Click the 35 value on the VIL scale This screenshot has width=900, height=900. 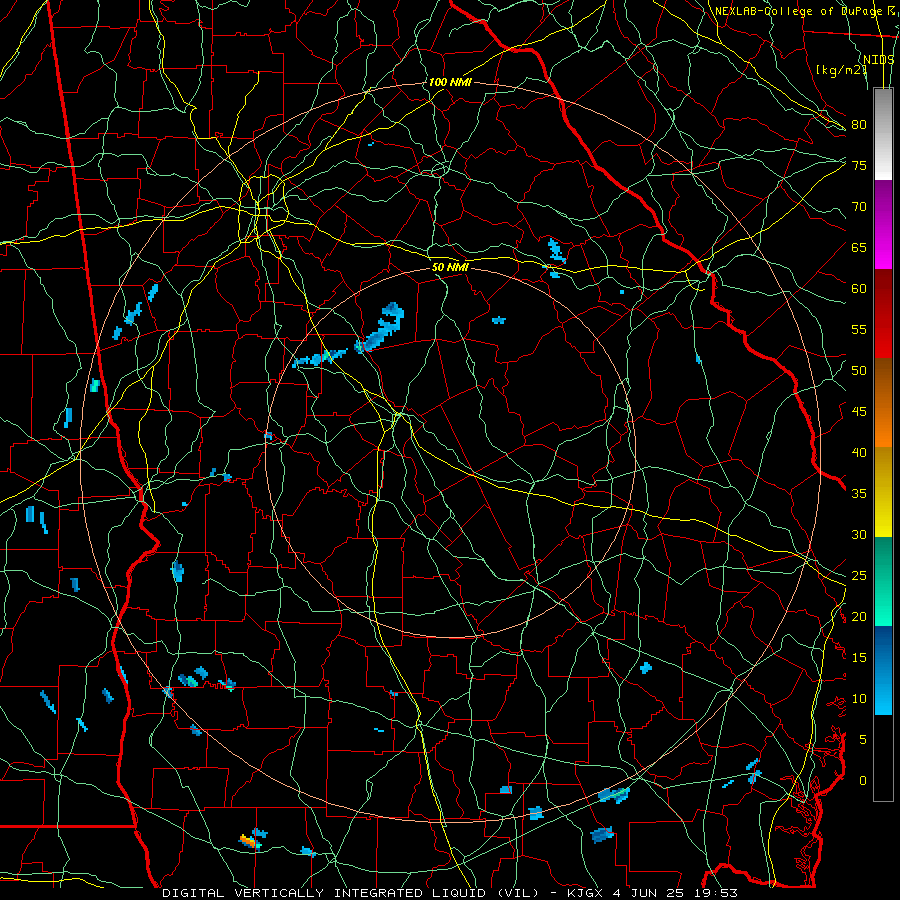pos(859,494)
